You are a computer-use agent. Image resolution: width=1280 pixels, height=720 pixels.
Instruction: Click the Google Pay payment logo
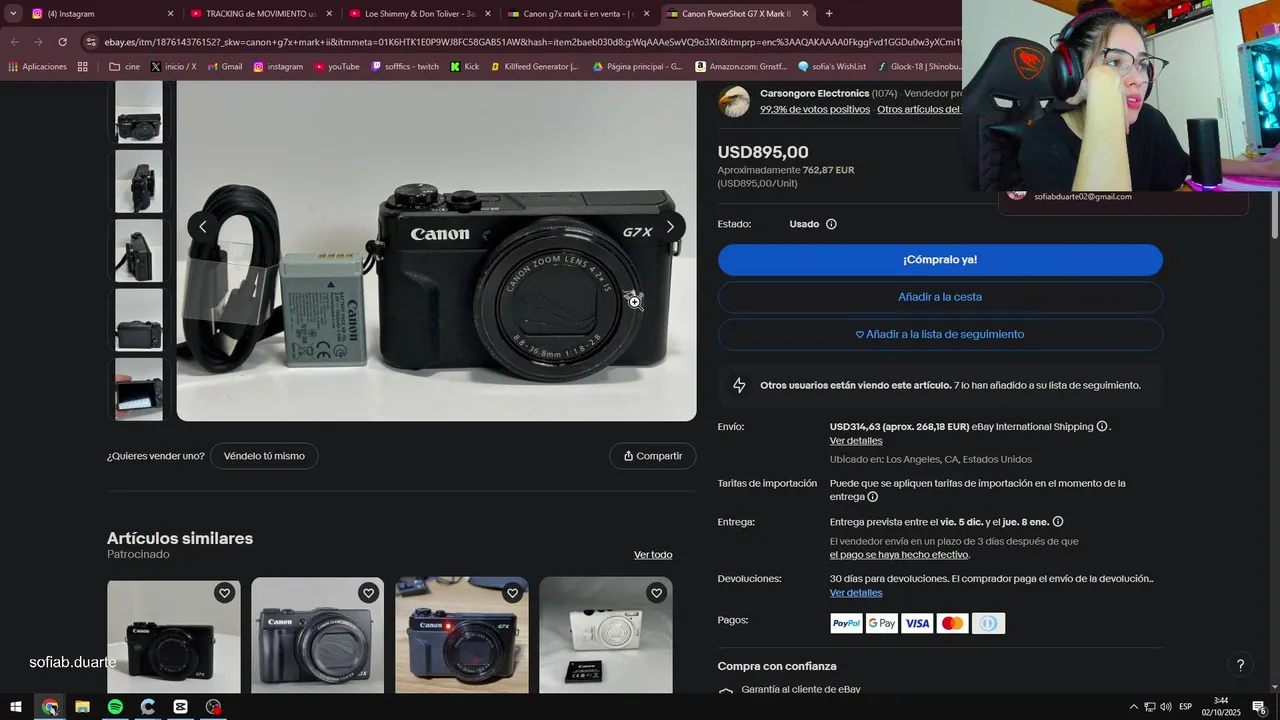point(882,623)
